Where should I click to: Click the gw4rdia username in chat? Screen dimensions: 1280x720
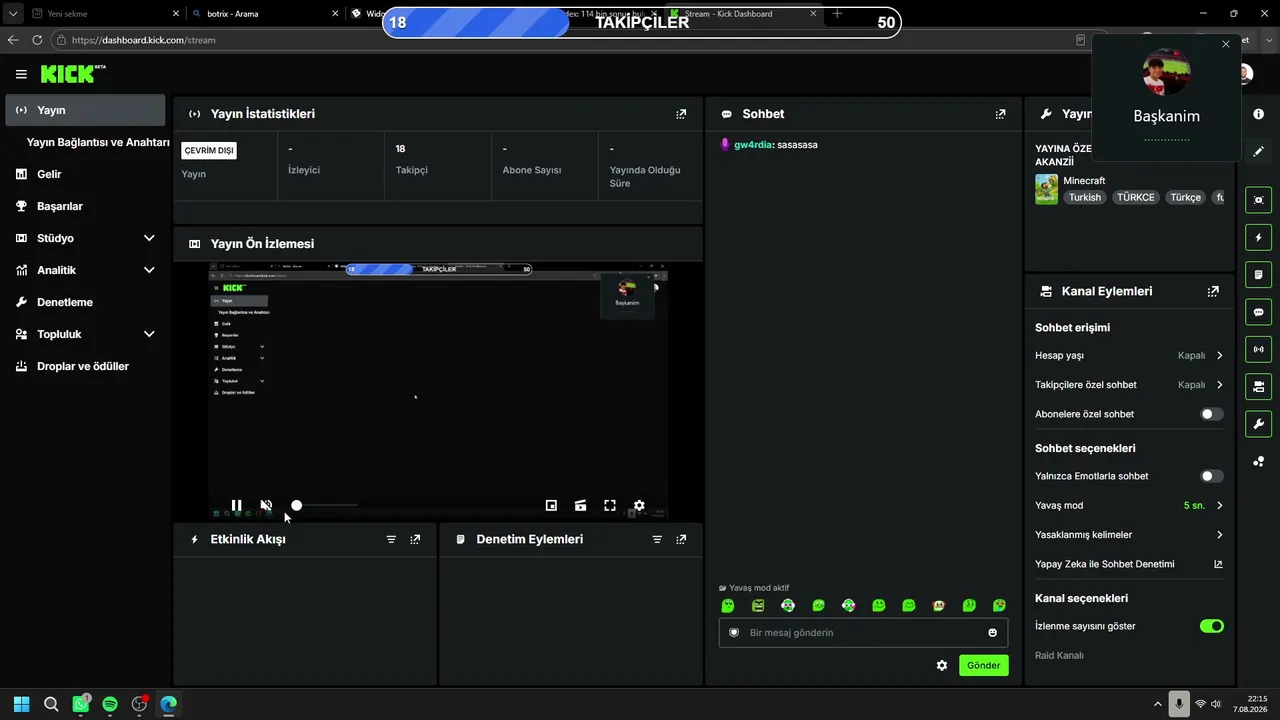tap(752, 145)
